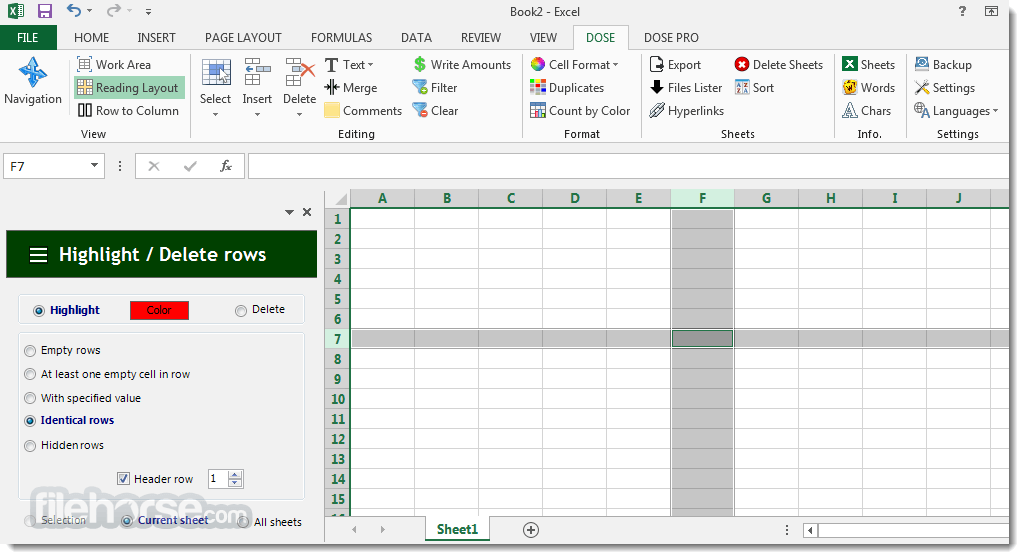The image size is (1024, 559).
Task: Open the Merge cells tool
Action: (x=351, y=88)
